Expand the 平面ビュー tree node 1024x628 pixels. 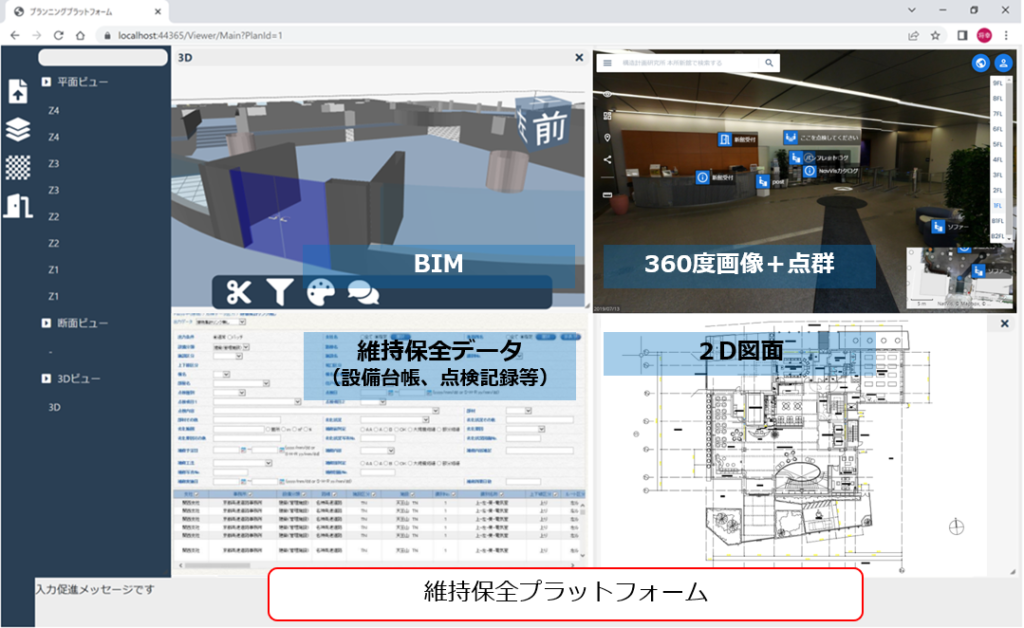point(46,82)
